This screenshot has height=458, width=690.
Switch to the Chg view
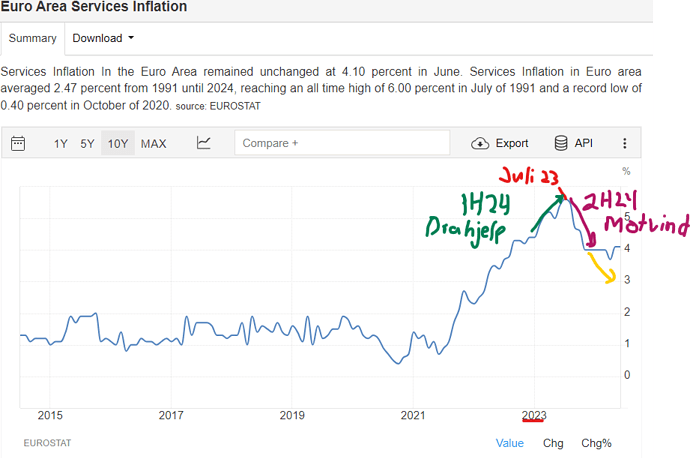[x=553, y=443]
